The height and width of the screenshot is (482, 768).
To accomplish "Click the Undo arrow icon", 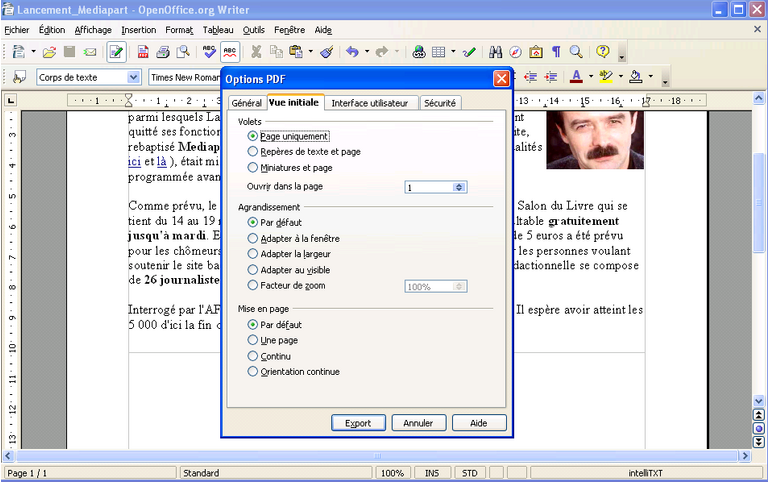I will [352, 51].
